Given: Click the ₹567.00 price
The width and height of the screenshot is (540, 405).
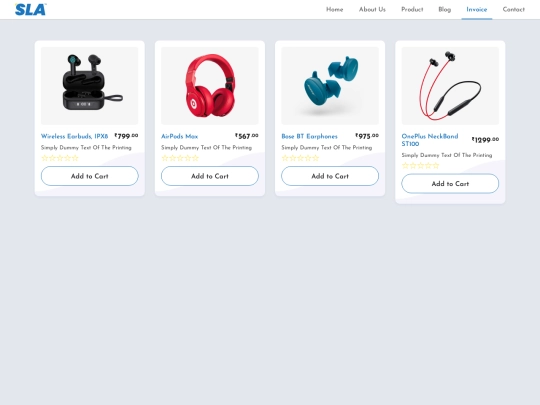Looking at the screenshot, I should 247,136.
